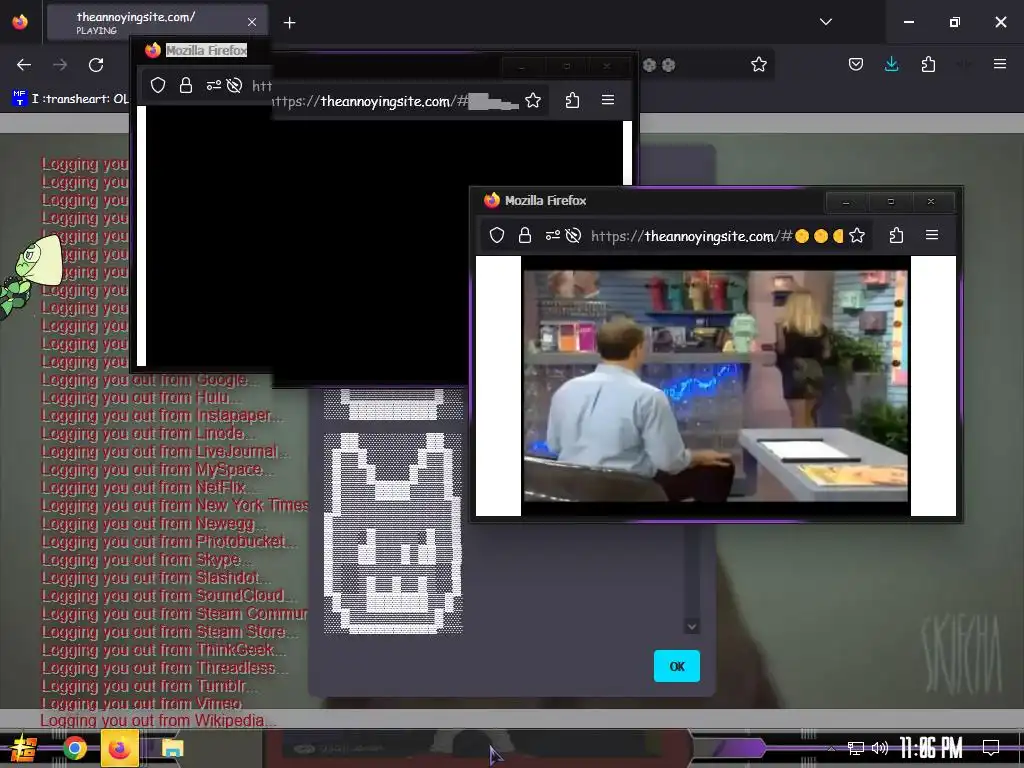This screenshot has height=768, width=1024.
Task: Click the video in the popup window
Action: click(716, 386)
